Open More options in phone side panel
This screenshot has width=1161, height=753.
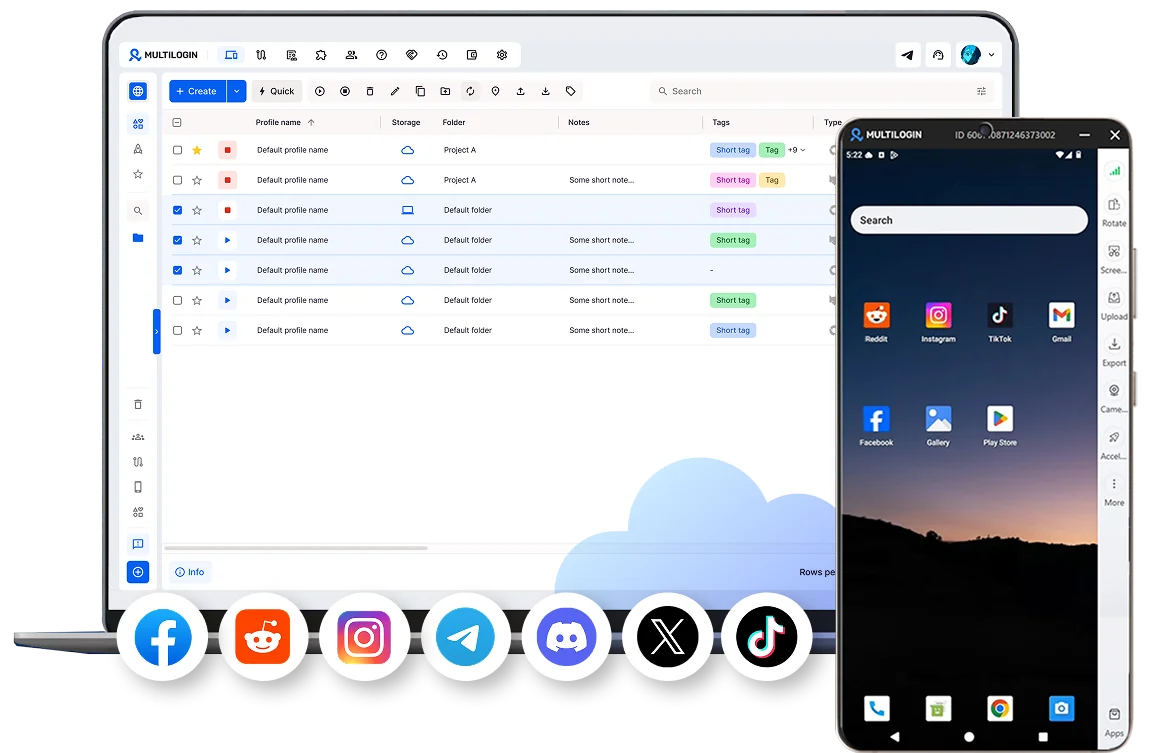(1114, 492)
